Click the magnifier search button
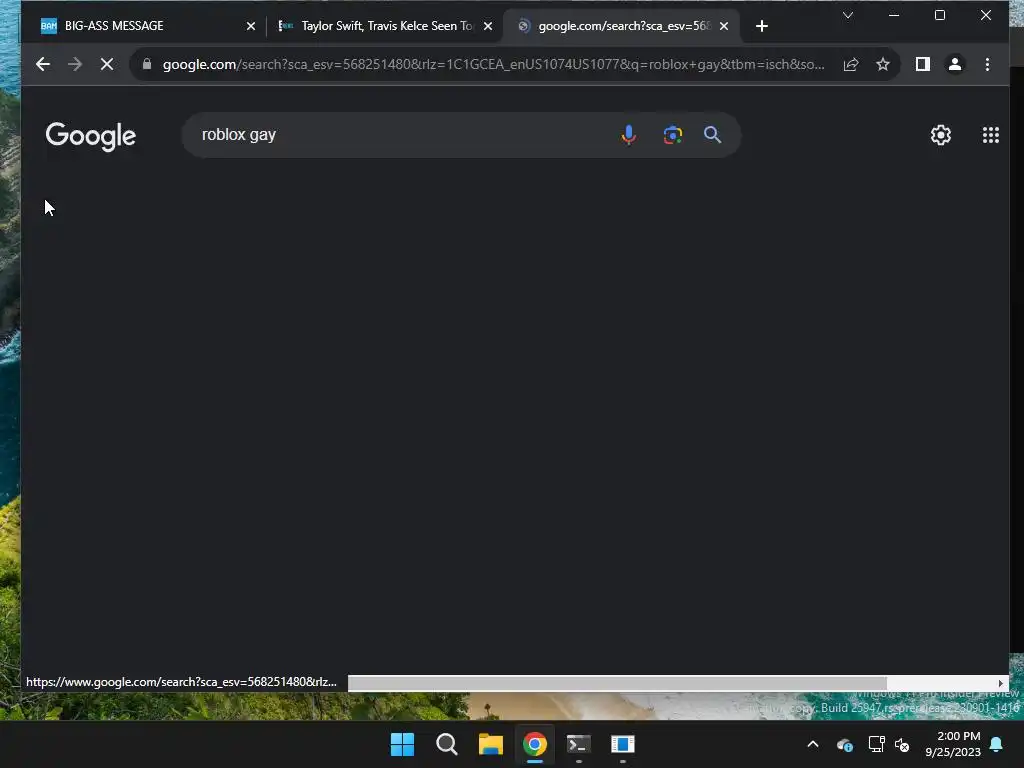This screenshot has height=768, width=1024. [712, 135]
